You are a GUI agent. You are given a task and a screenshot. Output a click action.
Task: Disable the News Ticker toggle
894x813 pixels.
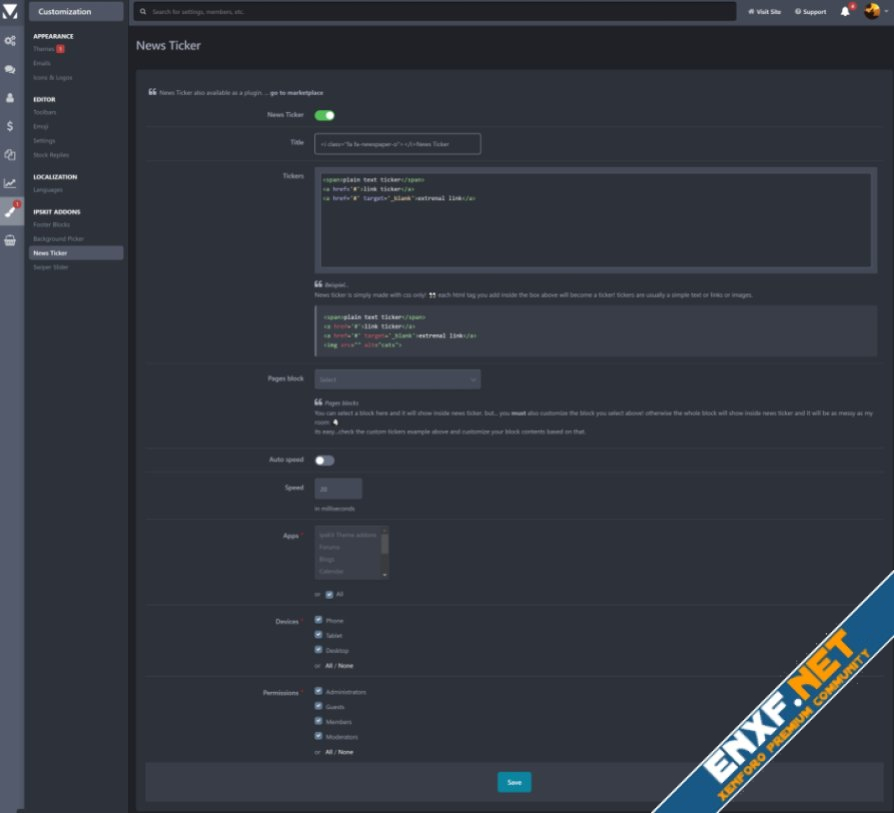click(x=324, y=115)
